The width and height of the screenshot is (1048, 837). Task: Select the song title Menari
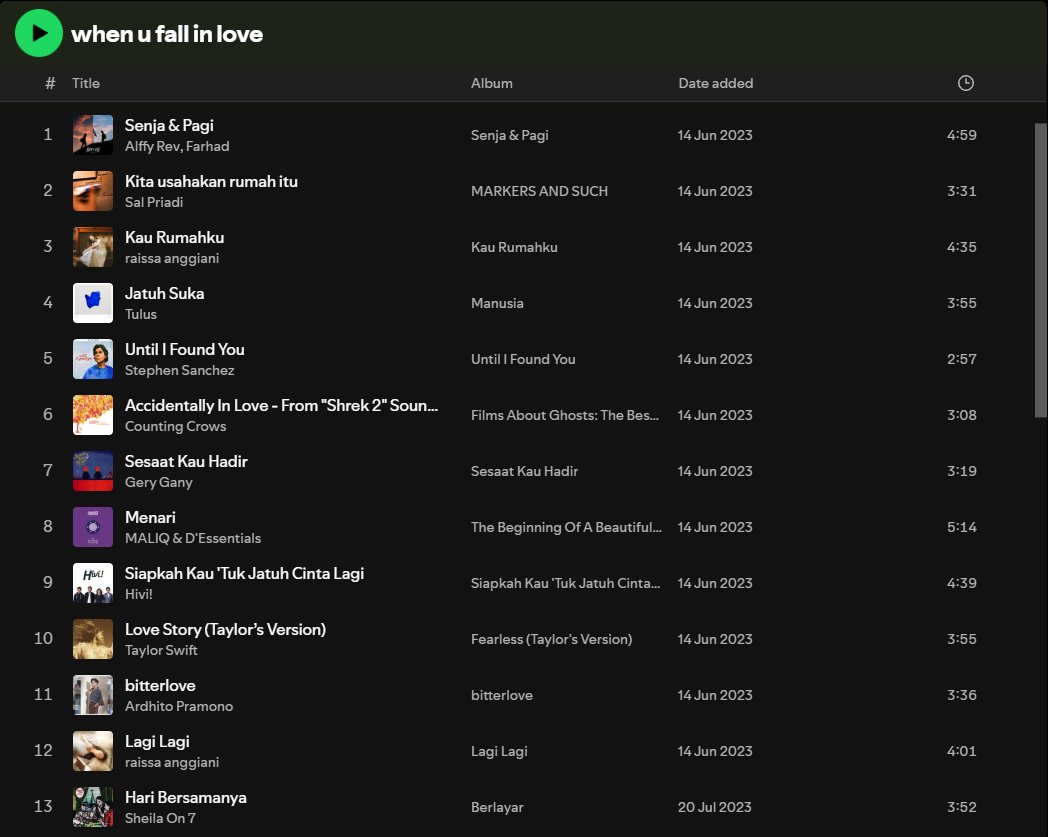pos(150,517)
